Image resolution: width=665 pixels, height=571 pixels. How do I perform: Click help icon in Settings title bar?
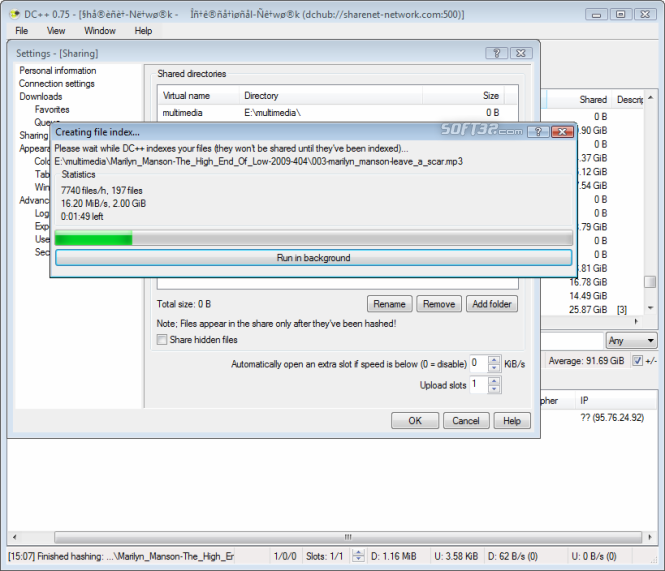point(497,53)
